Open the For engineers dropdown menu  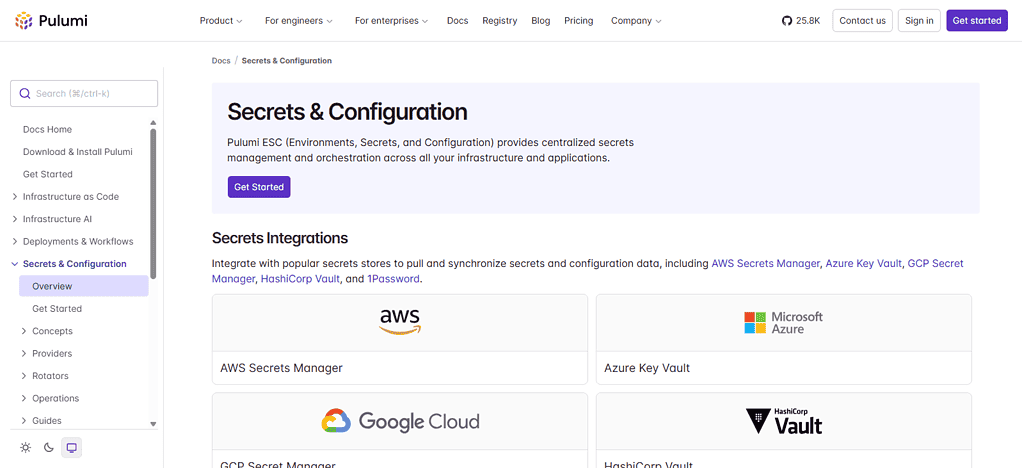(299, 21)
